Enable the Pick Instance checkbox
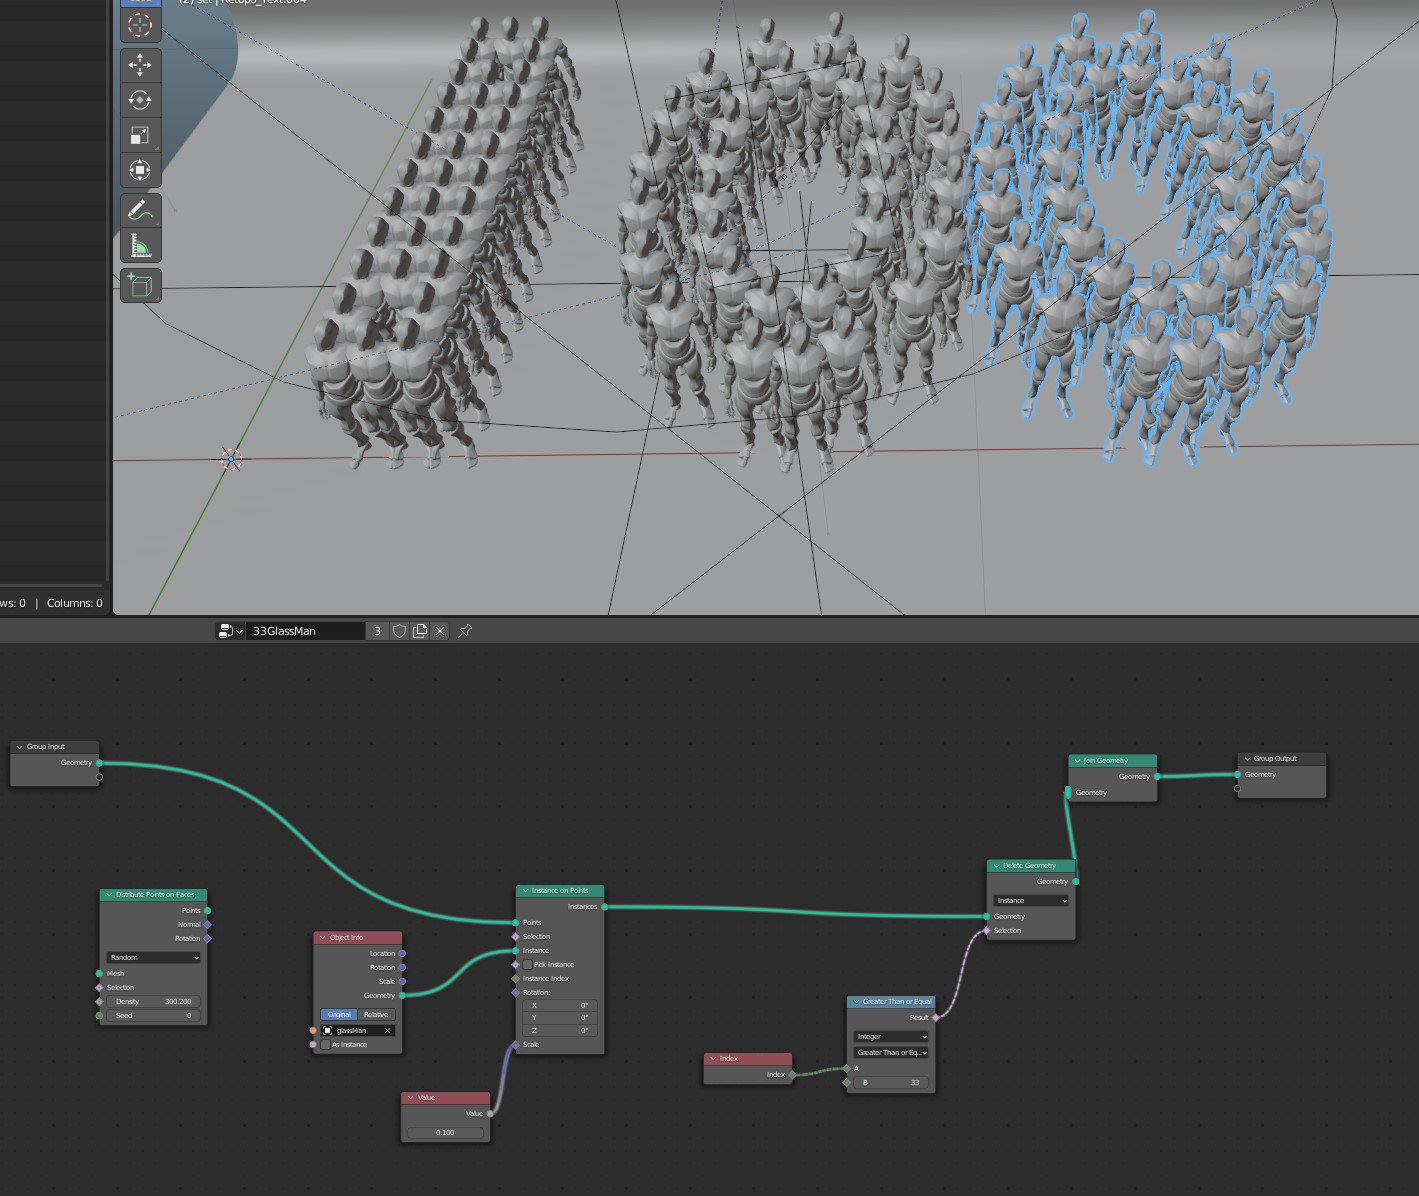Image resolution: width=1419 pixels, height=1196 pixels. point(527,964)
